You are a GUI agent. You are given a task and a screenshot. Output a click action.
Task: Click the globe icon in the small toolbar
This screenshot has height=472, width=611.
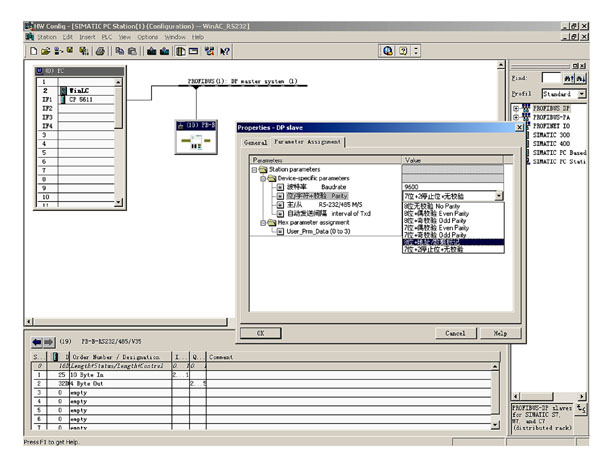point(388,51)
